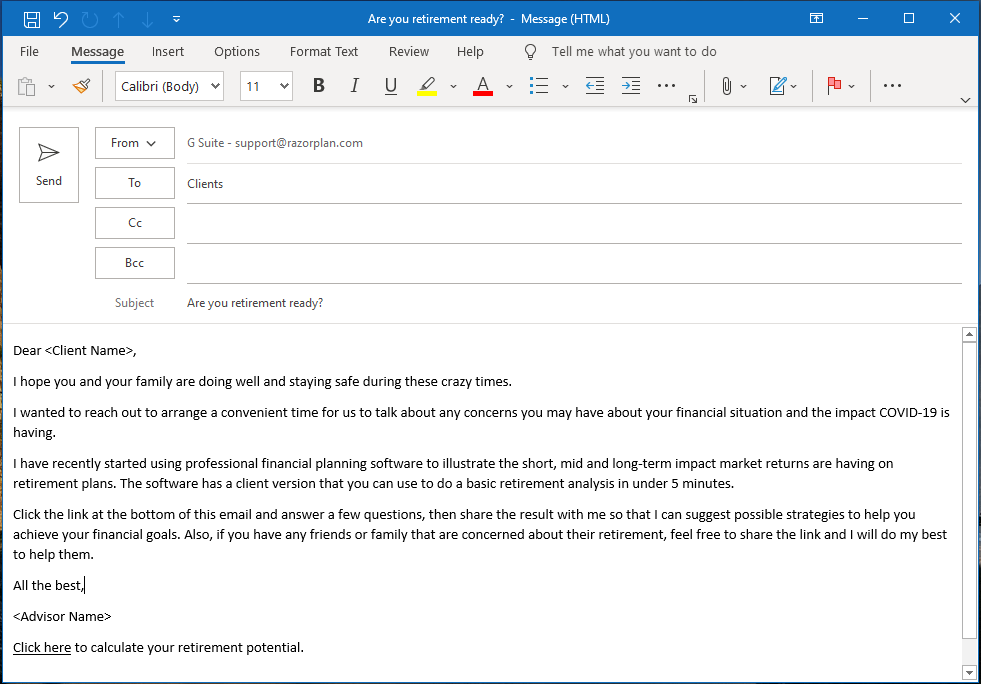Click into the Cc recipients field
The image size is (981, 684).
tap(573, 224)
